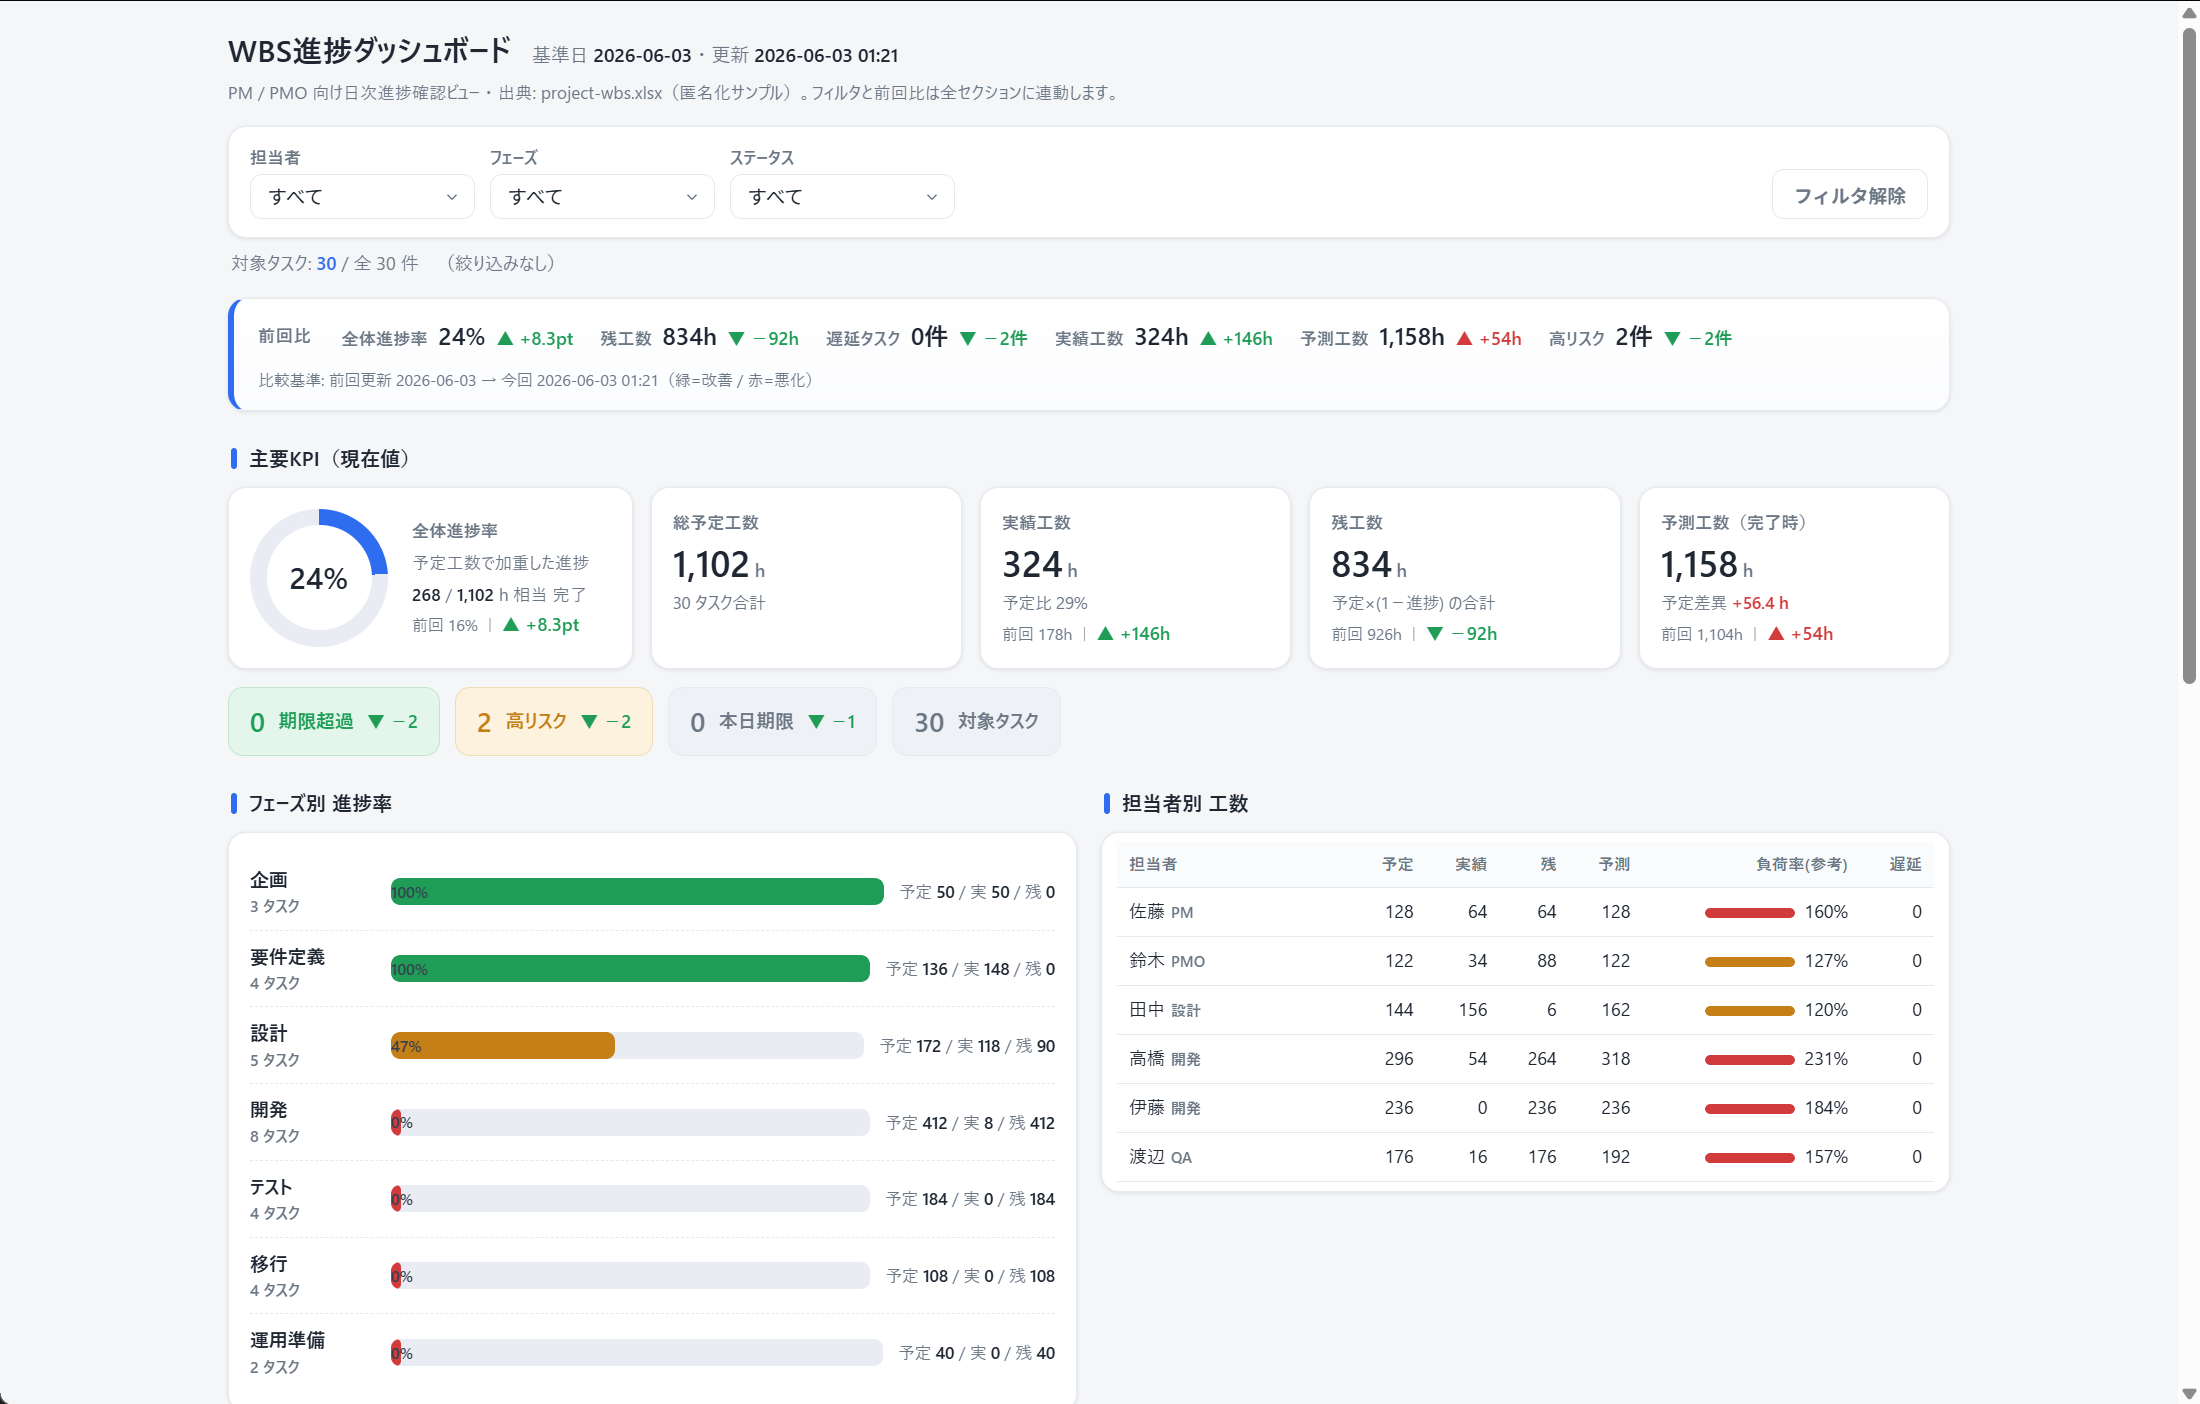
Task: Click the green up arrow beside +8.3pt in the 前回比 bar
Action: [505, 339]
